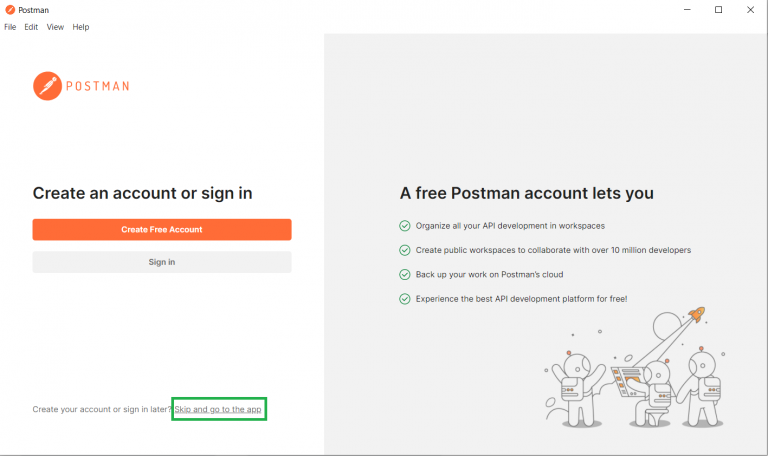Minimize the Postman window
The height and width of the screenshot is (456, 768).
point(690,10)
